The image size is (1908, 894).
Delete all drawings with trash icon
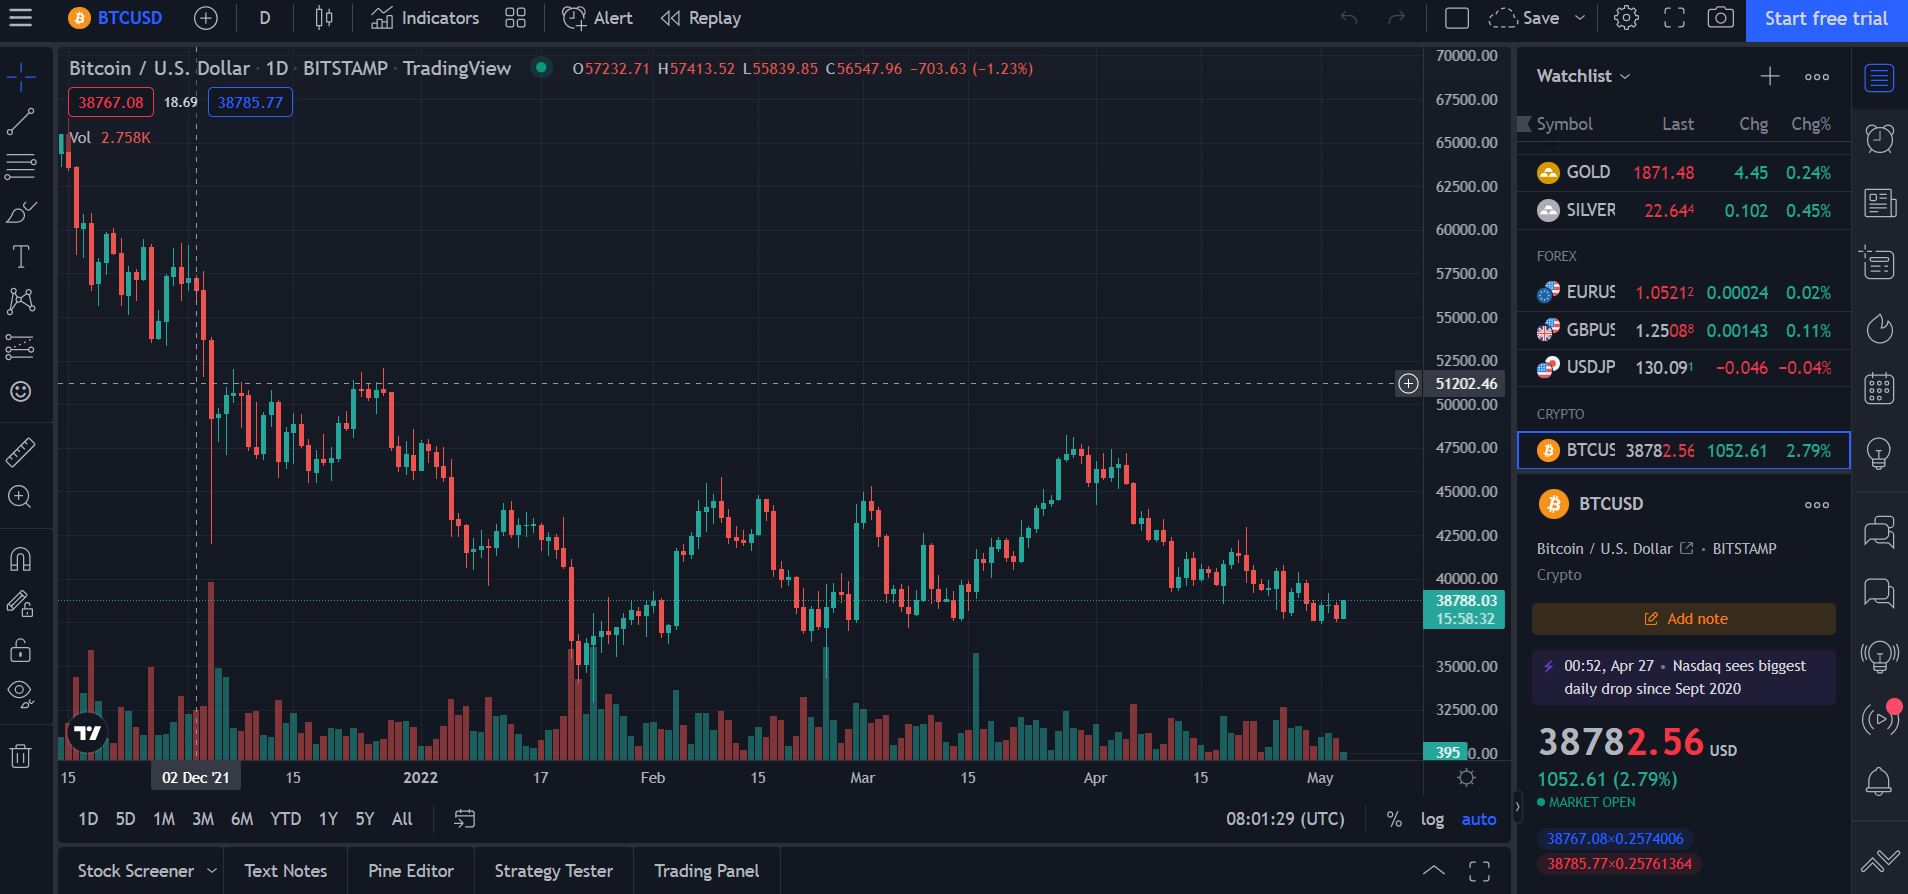21,756
